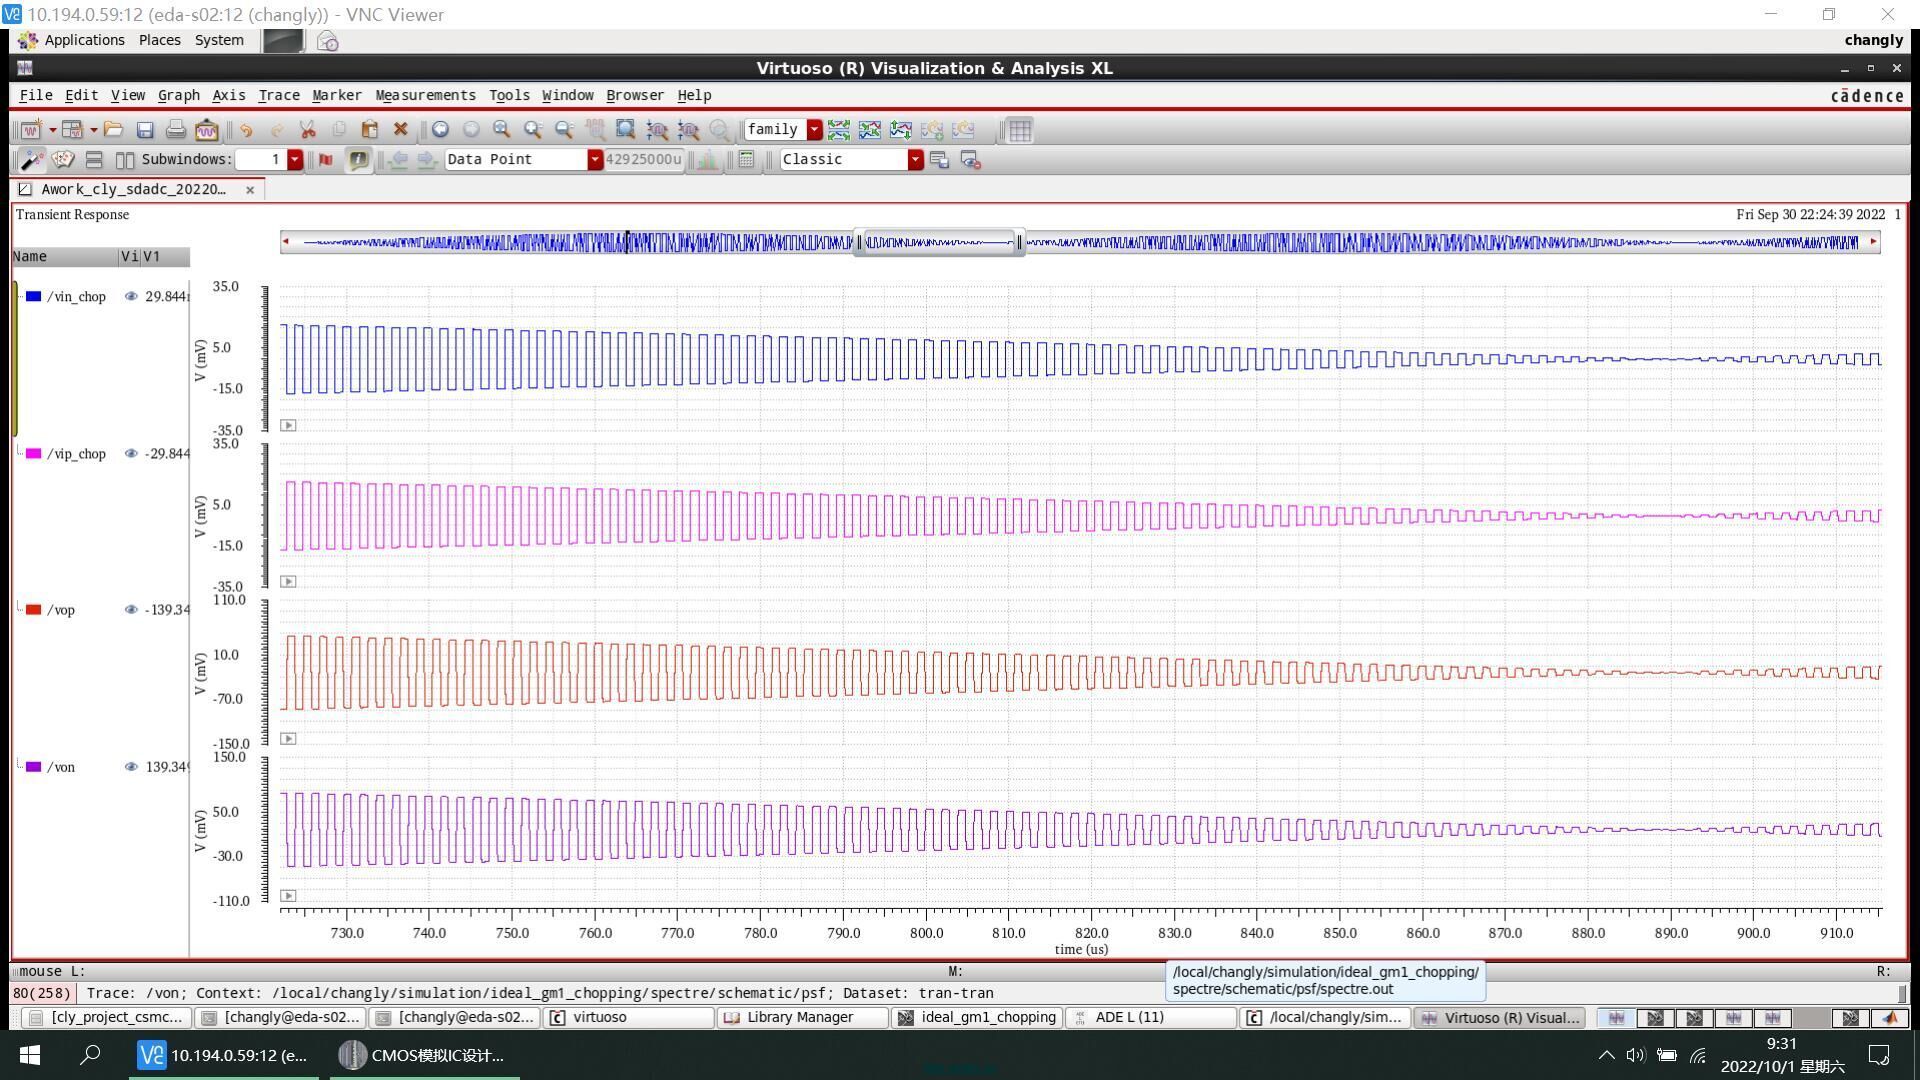Switch to ideal_gm1_chopping taskbar button
The image size is (1920, 1080).
[977, 1018]
